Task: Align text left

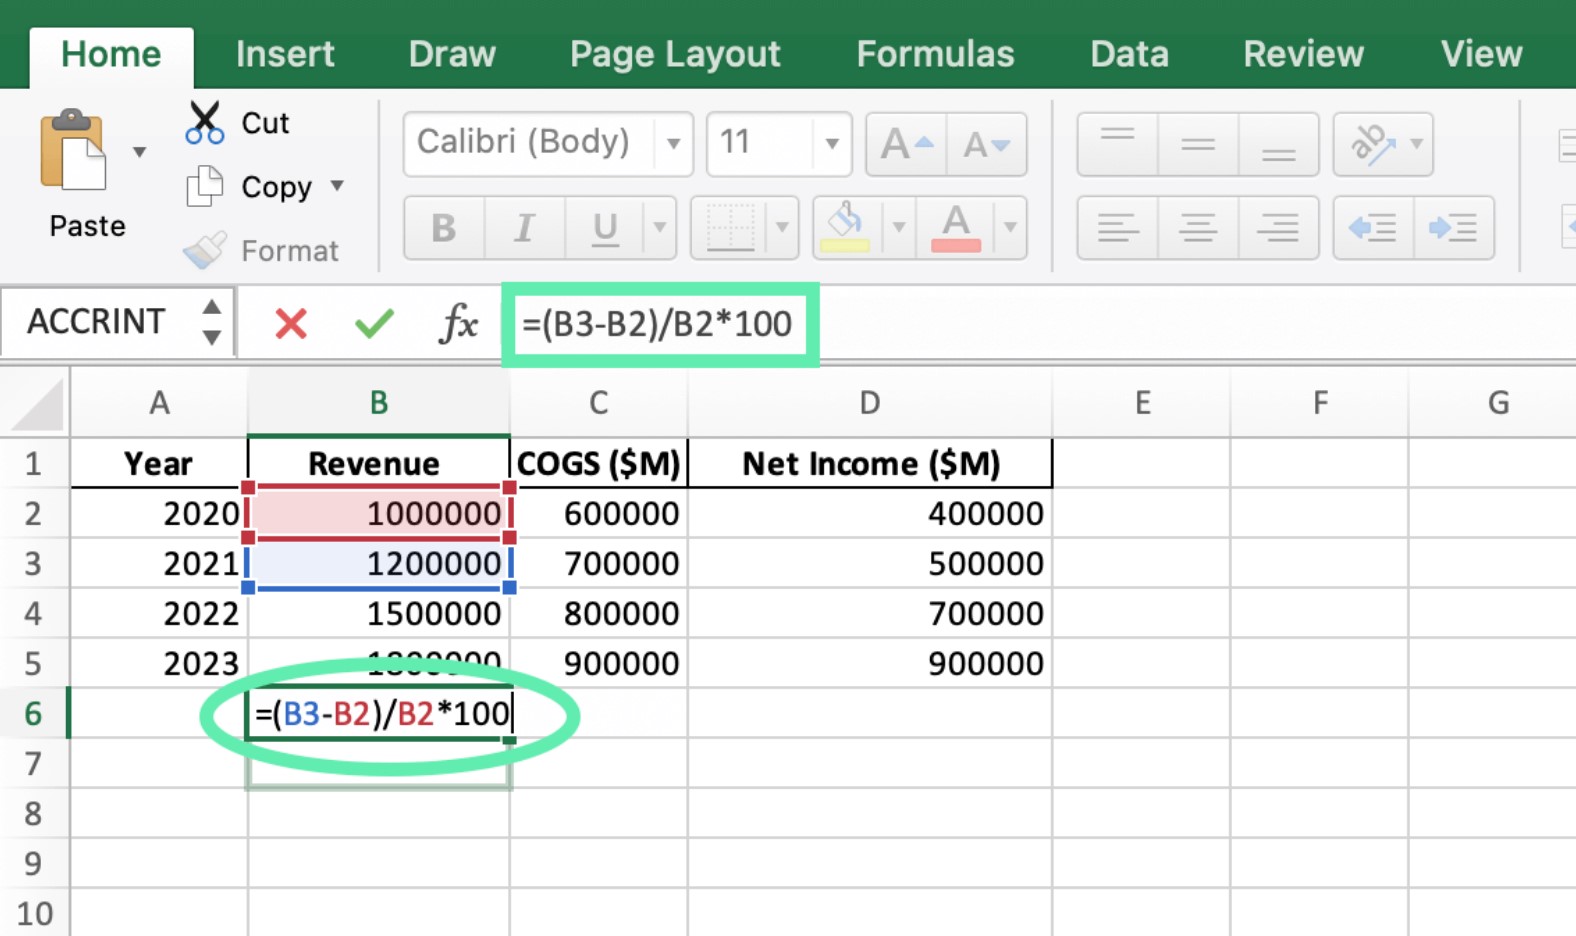Action: tap(1118, 228)
